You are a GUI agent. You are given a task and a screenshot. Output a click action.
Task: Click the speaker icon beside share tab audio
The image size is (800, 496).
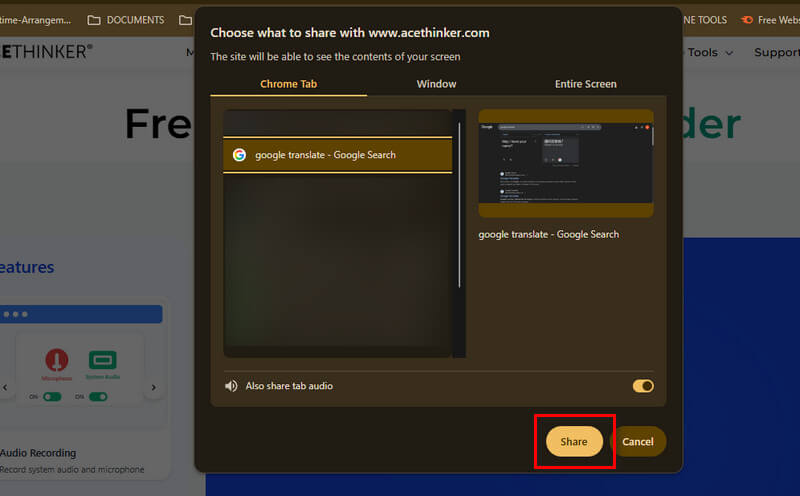[231, 386]
